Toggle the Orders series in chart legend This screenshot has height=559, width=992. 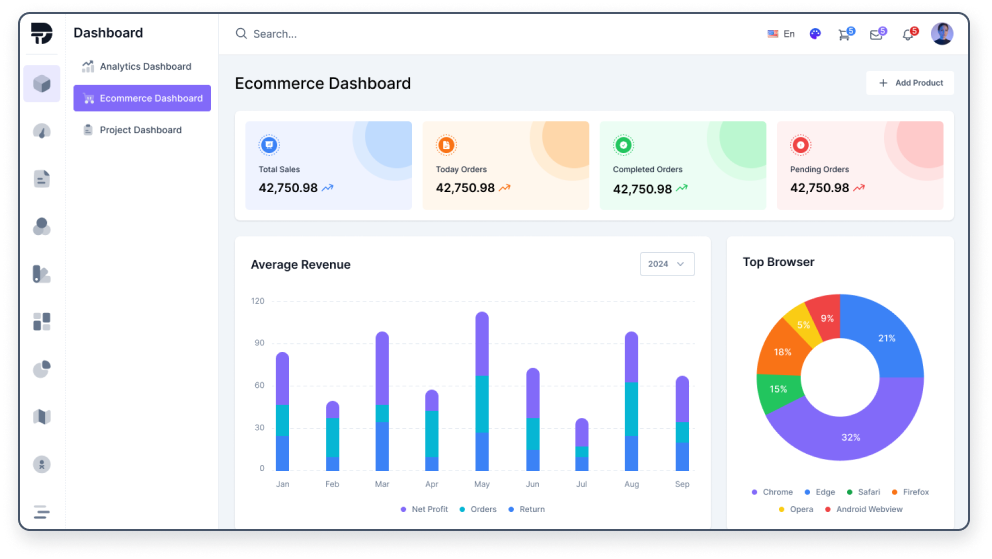(x=482, y=509)
